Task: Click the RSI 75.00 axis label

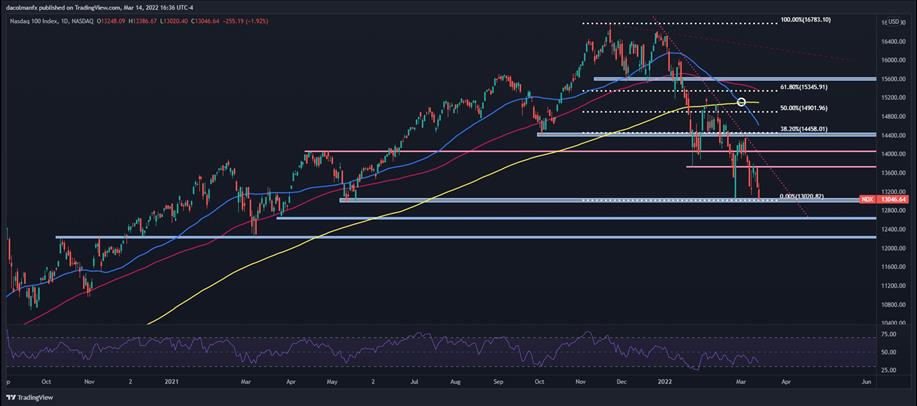Action: pos(889,335)
